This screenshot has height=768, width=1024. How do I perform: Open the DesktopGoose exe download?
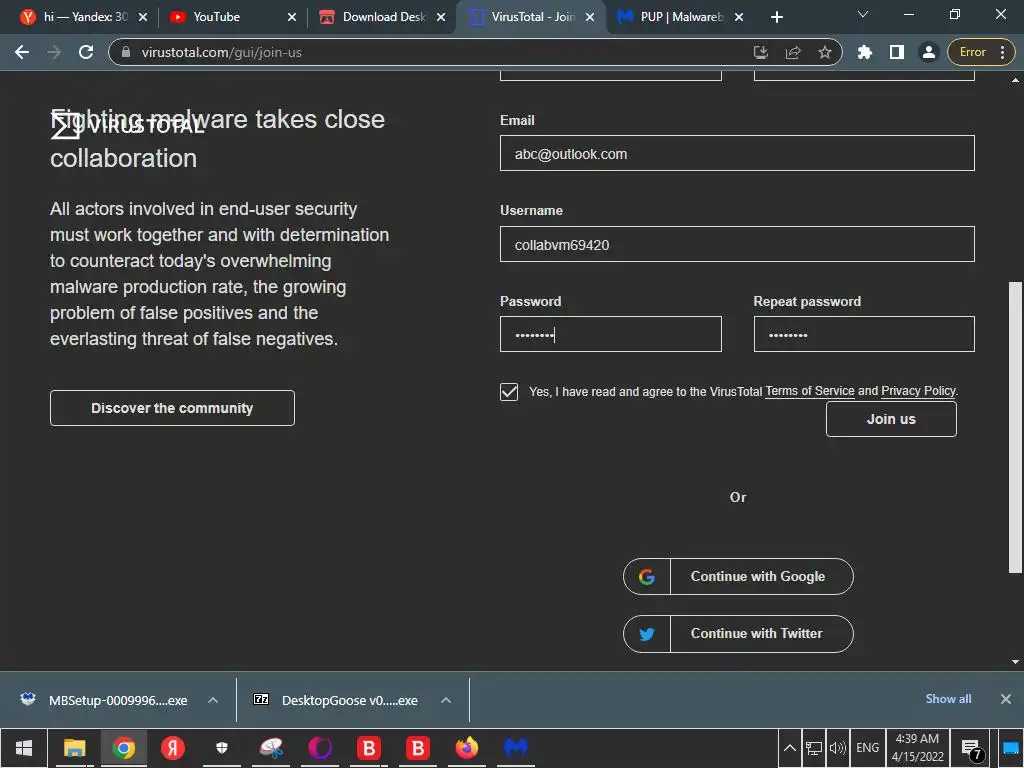349,700
